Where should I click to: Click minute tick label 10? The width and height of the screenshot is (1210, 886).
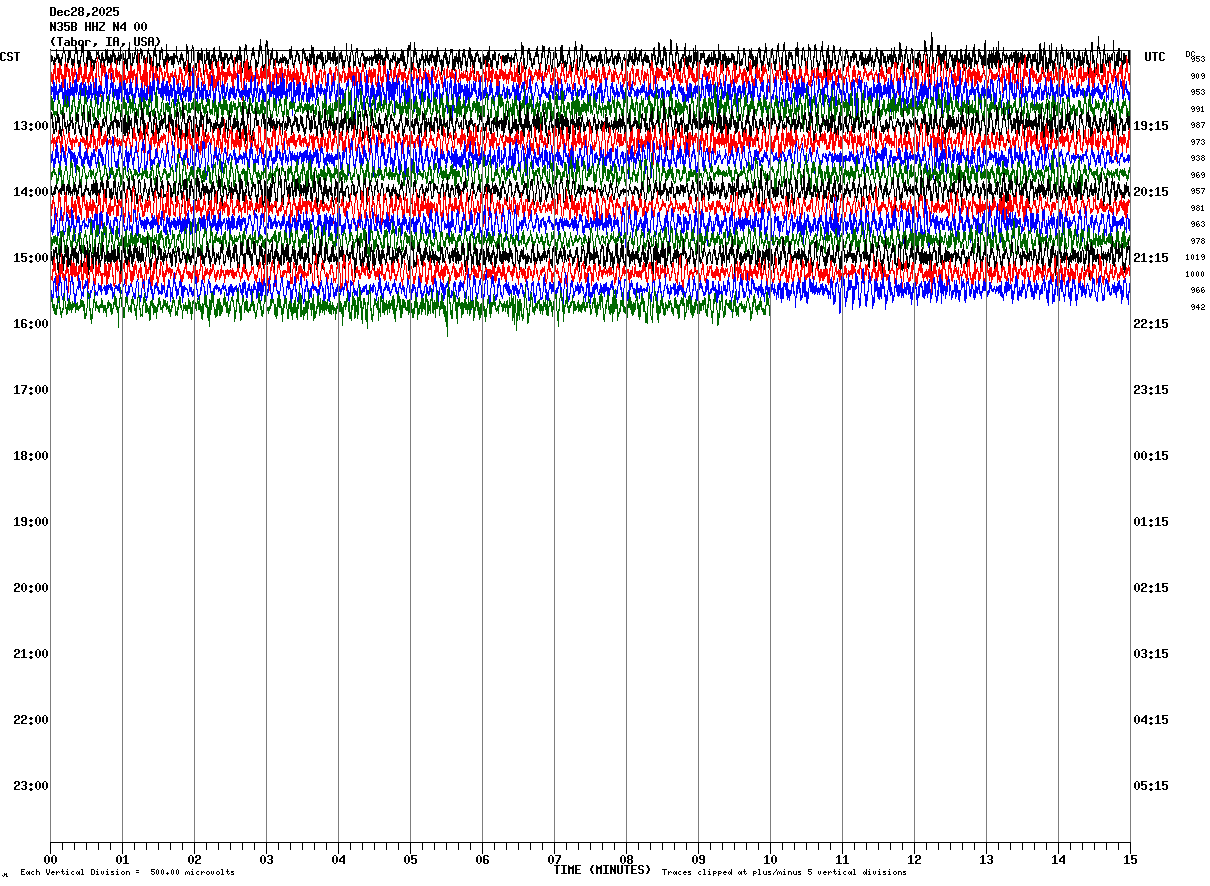[x=771, y=860]
